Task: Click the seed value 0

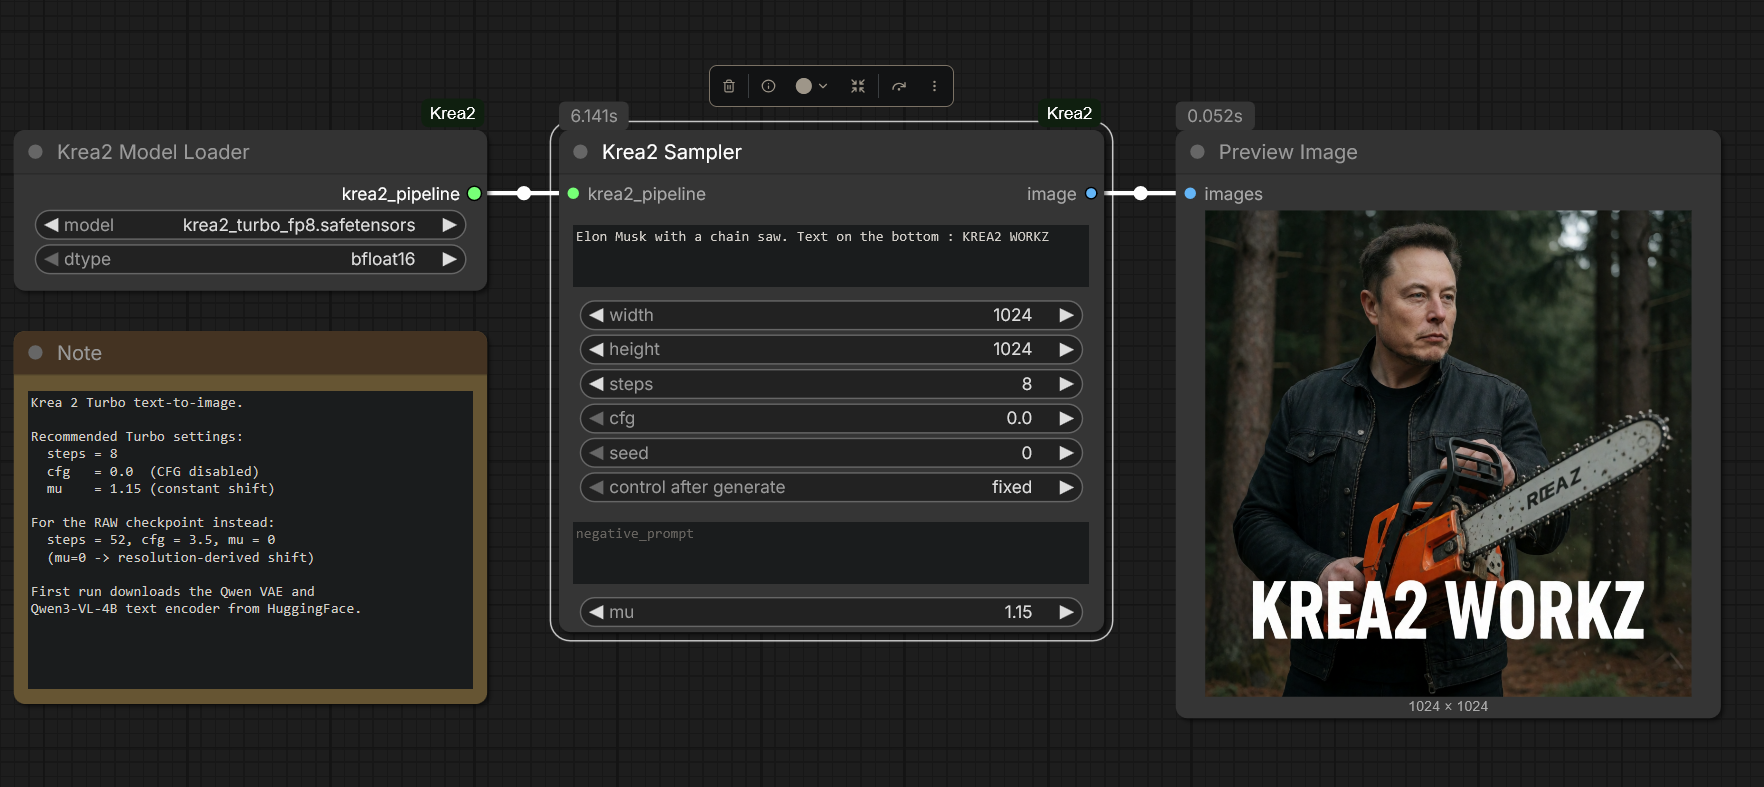Action: [1027, 453]
